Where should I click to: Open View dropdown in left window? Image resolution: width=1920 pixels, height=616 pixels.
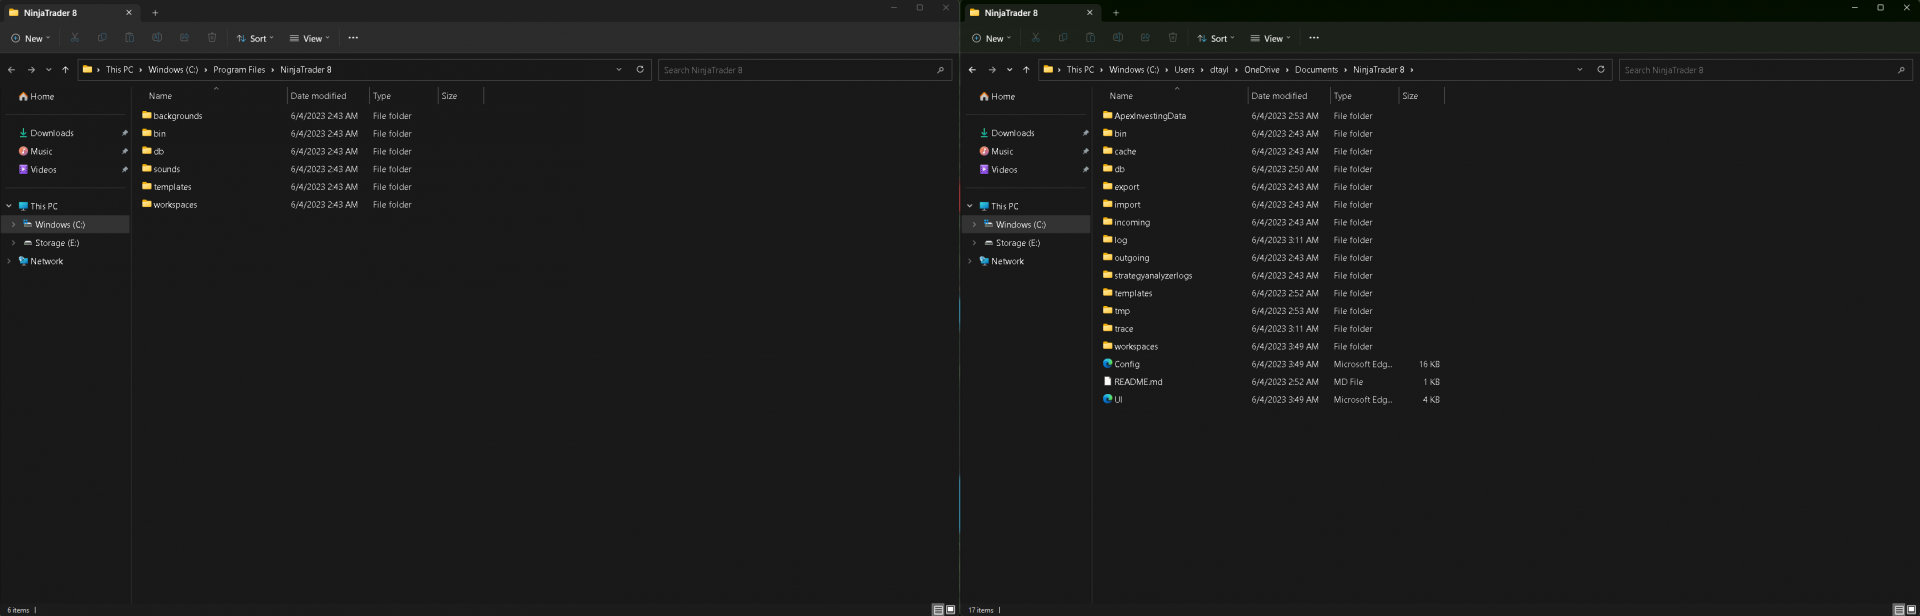309,38
